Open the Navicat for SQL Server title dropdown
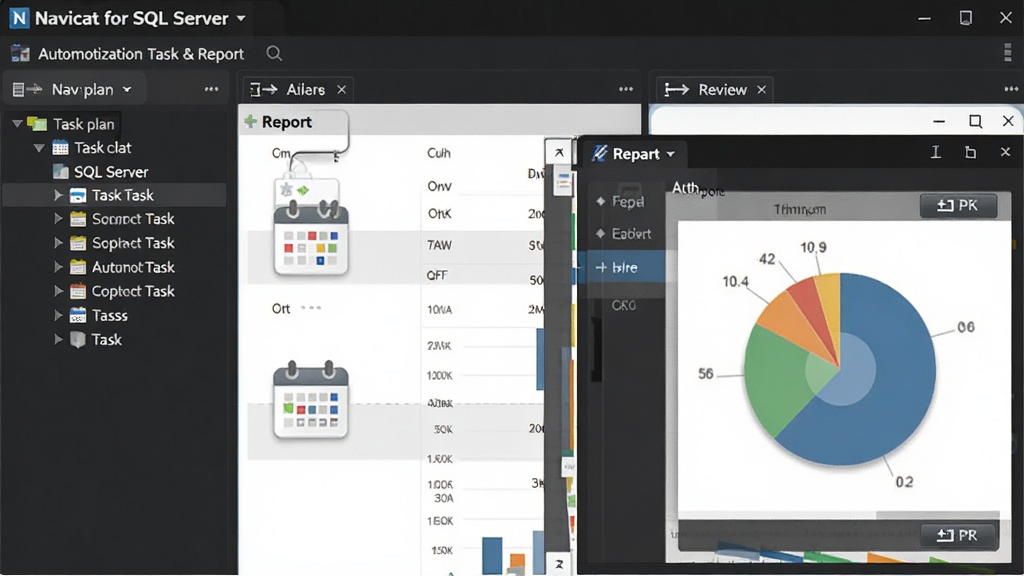The height and width of the screenshot is (576, 1024). pyautogui.click(x=241, y=18)
